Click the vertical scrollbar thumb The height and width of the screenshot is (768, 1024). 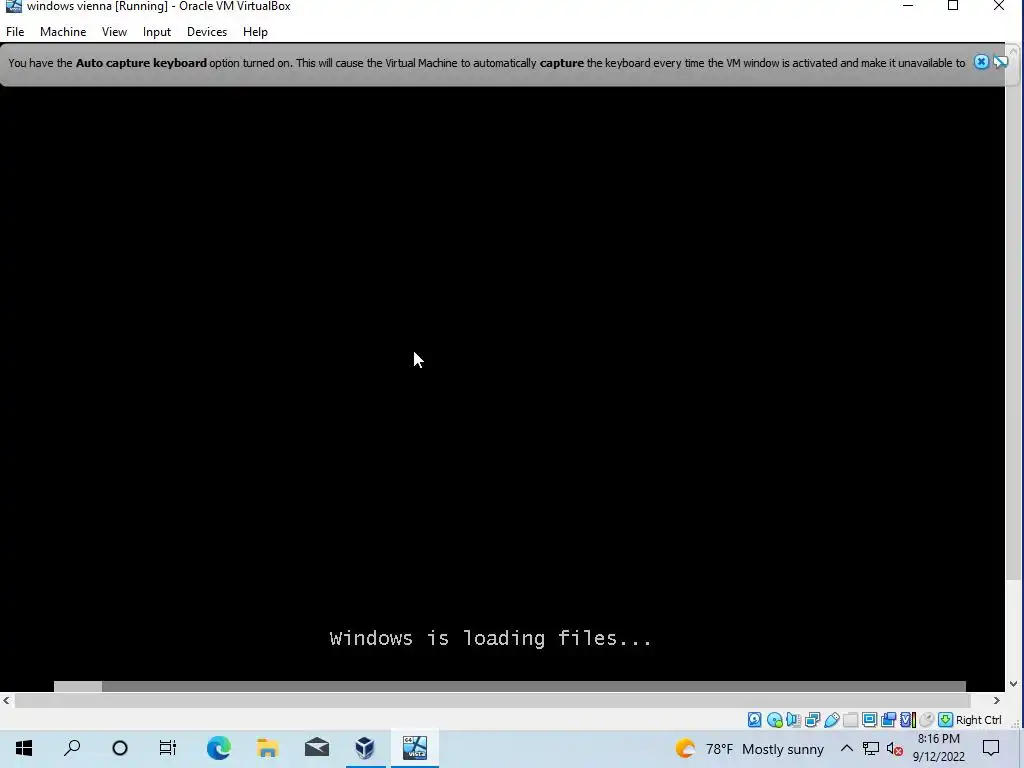(x=1013, y=317)
